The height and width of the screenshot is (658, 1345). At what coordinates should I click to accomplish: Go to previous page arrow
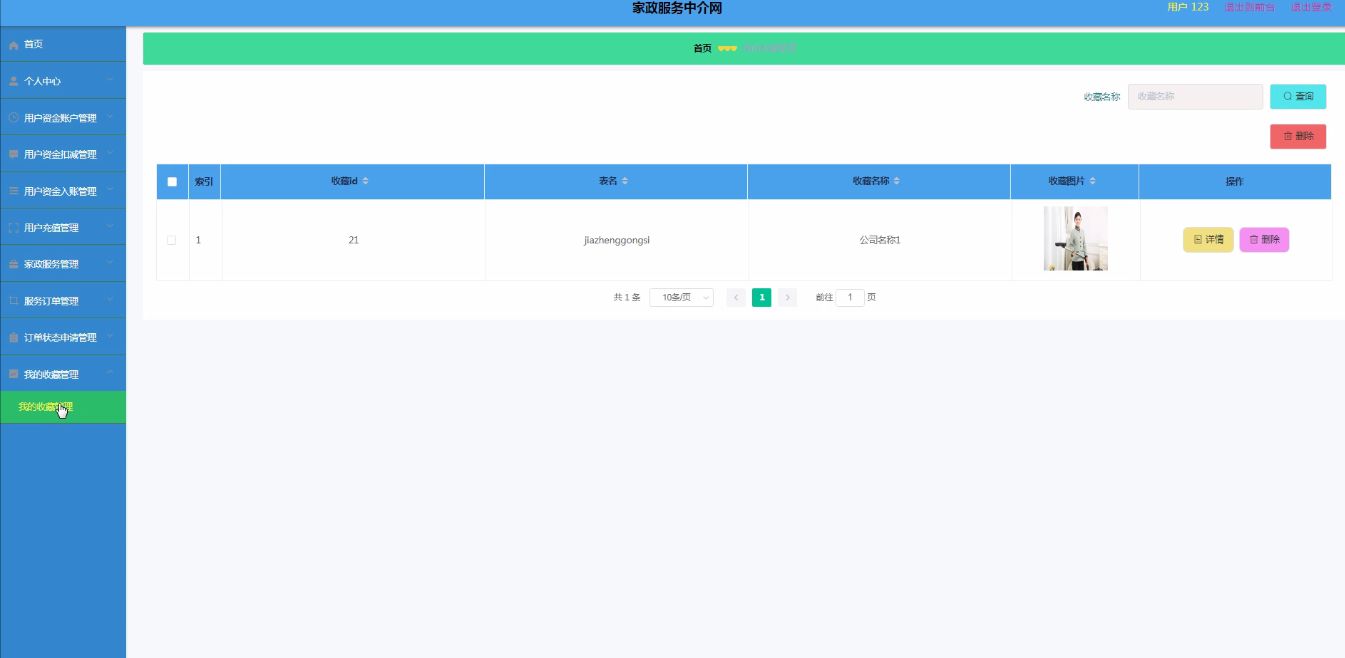tap(736, 297)
